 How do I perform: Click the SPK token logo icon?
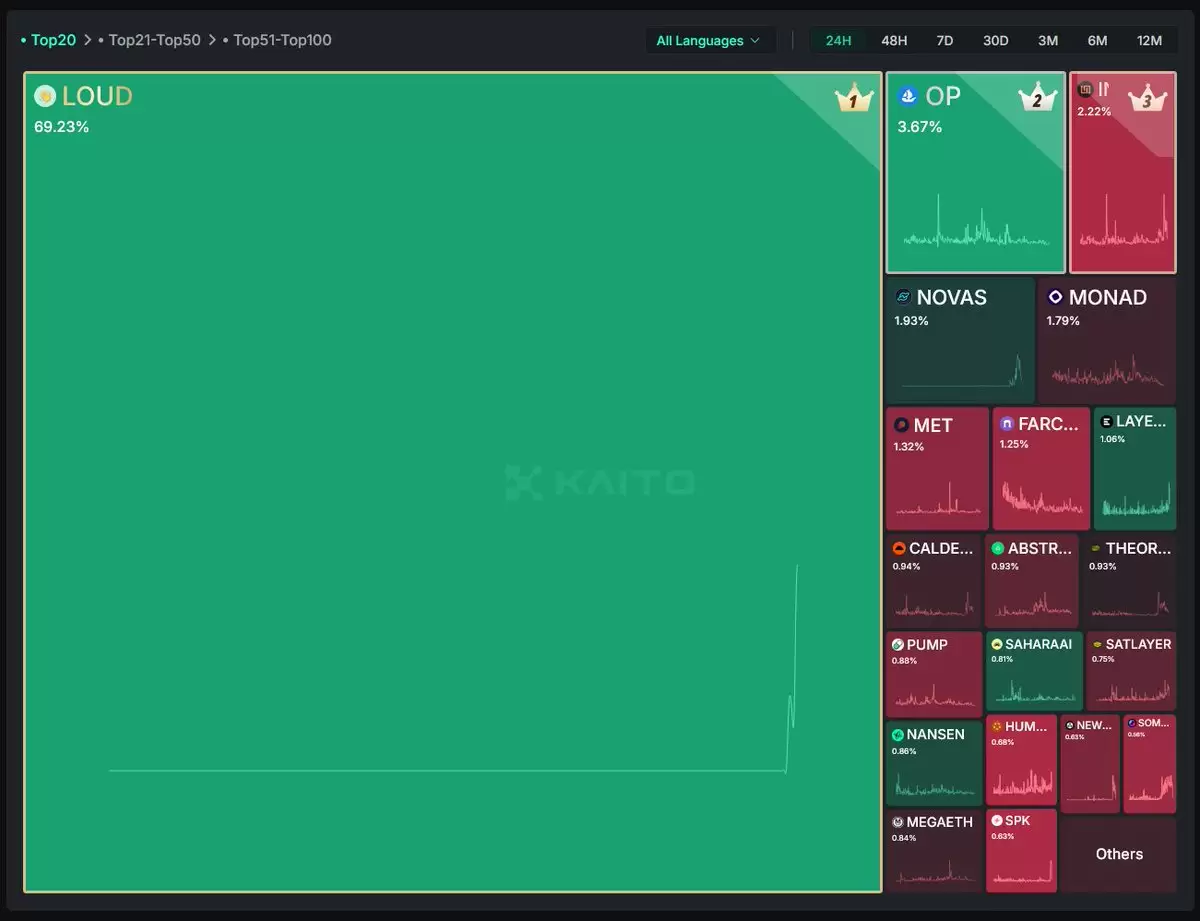(x=997, y=820)
